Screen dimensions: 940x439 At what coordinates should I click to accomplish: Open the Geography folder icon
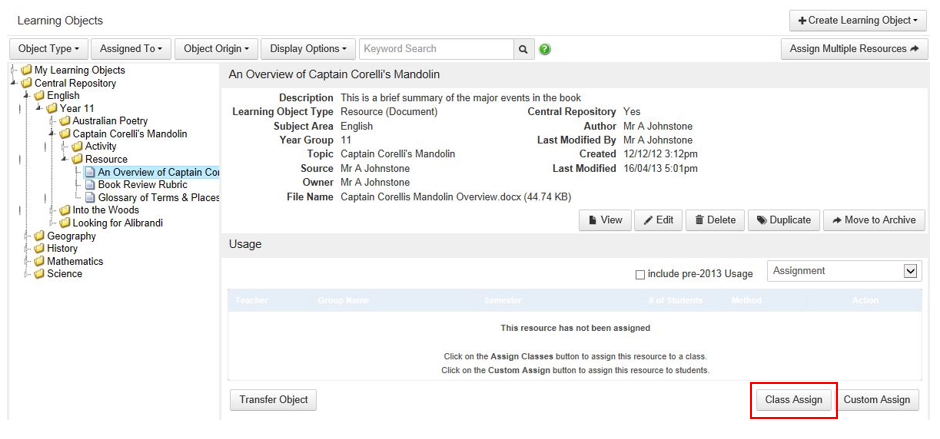(40, 237)
